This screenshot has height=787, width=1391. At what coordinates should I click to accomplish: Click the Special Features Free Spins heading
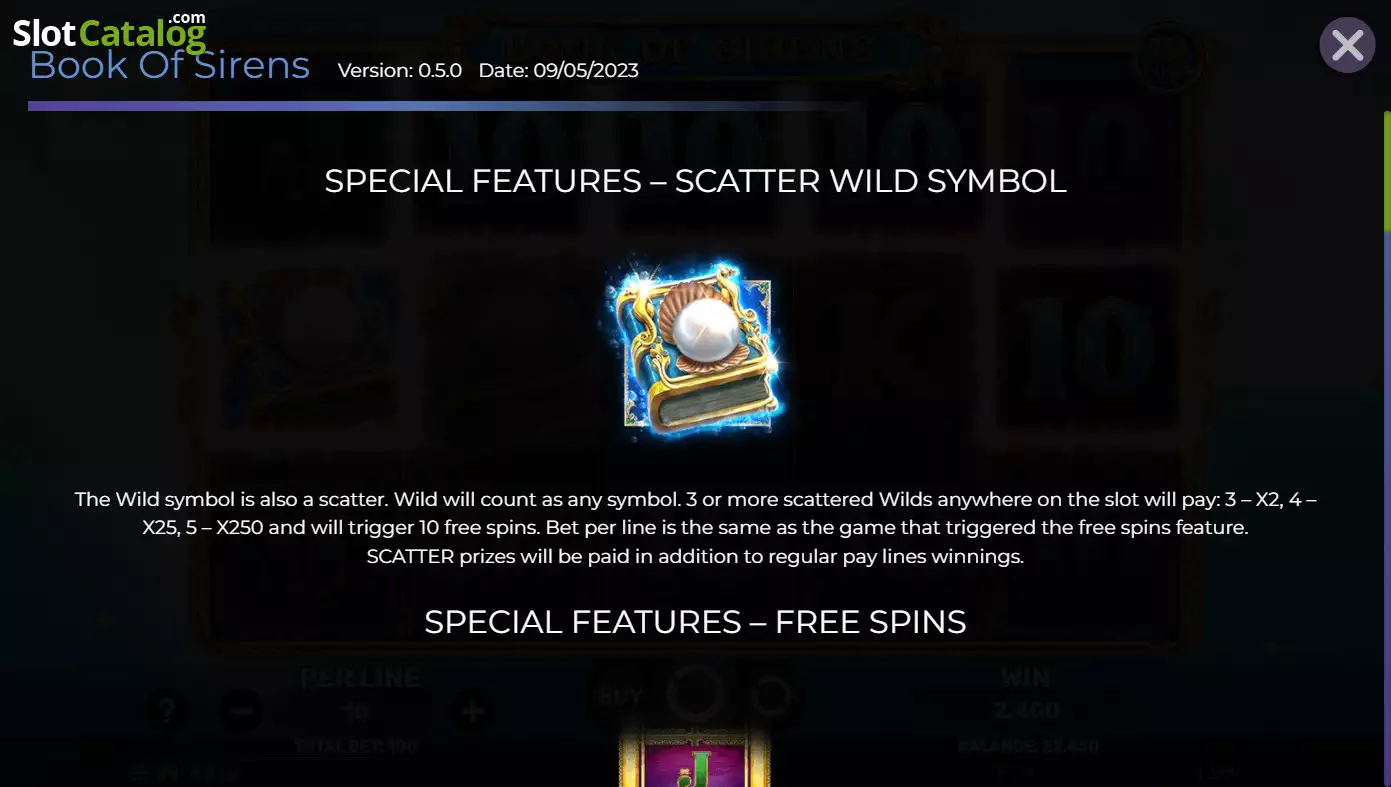click(x=695, y=622)
